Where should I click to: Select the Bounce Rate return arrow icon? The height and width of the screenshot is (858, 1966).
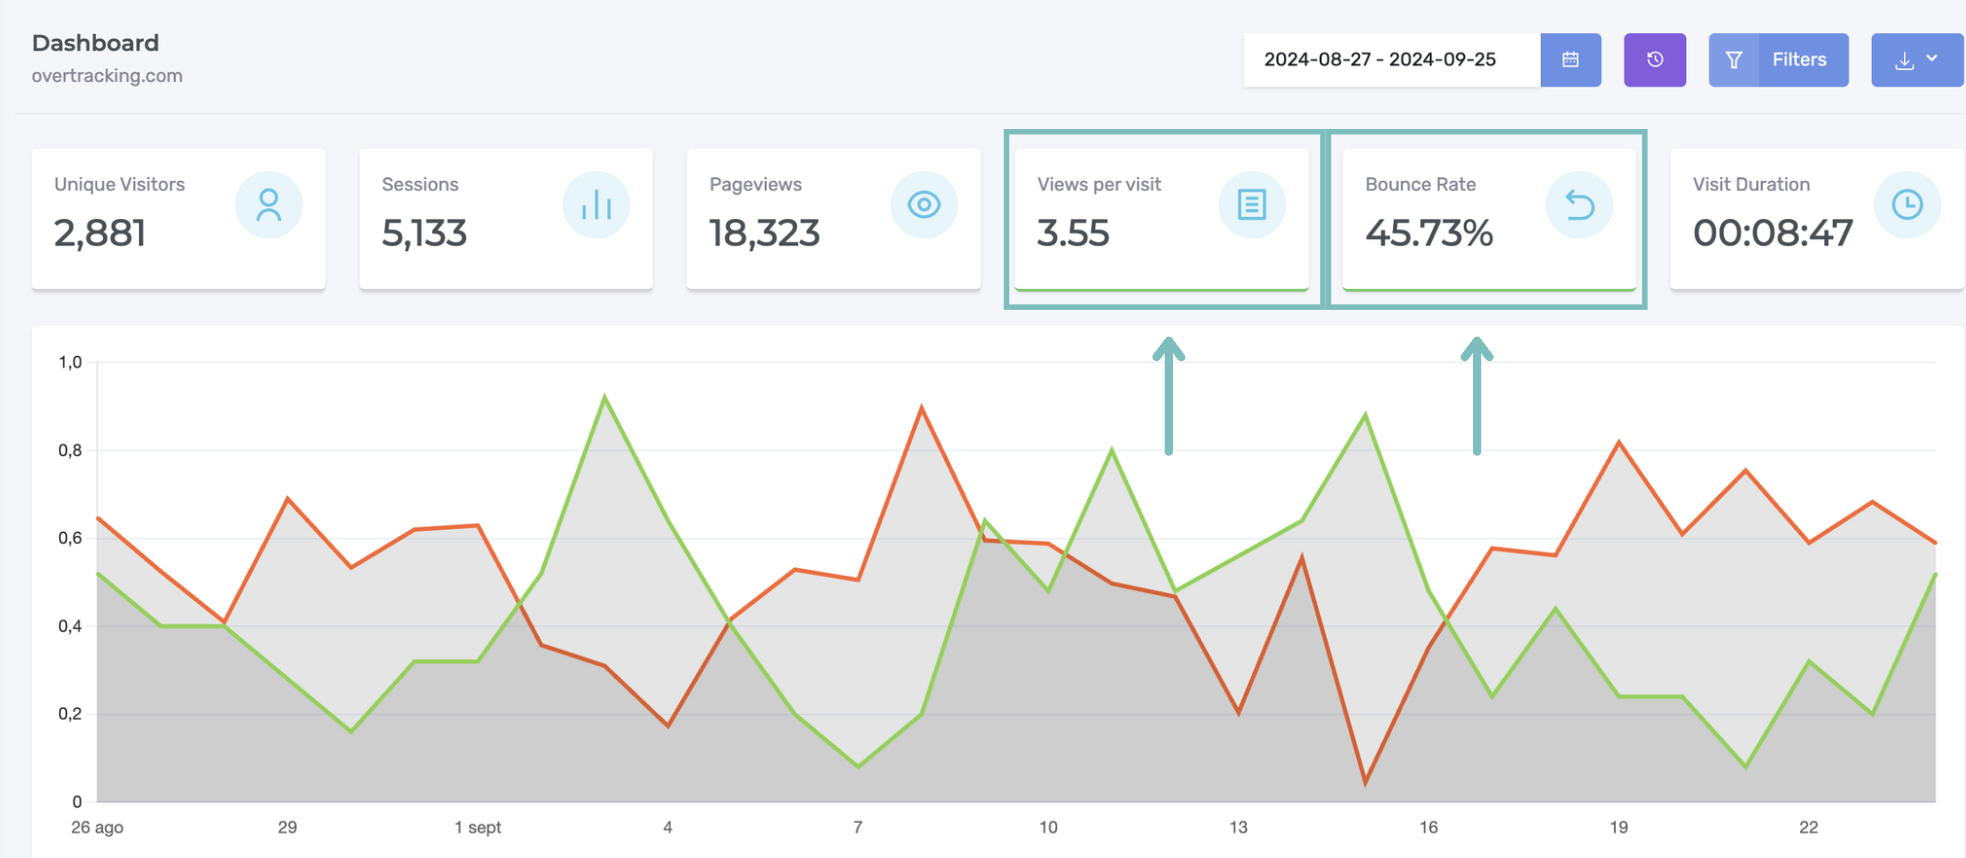click(1579, 205)
